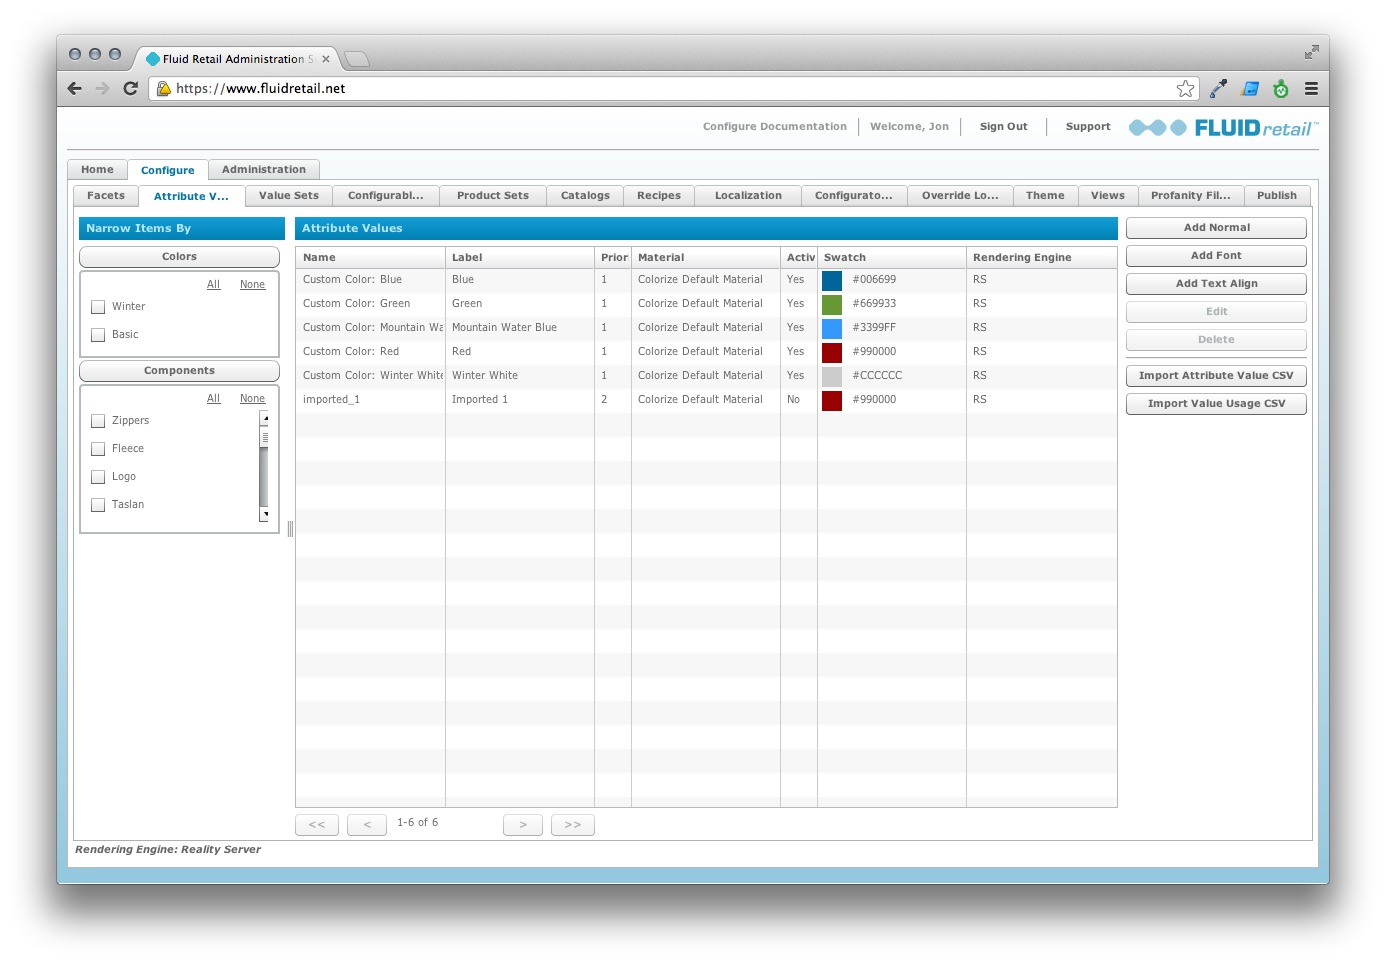Open the Administration tab

263,169
